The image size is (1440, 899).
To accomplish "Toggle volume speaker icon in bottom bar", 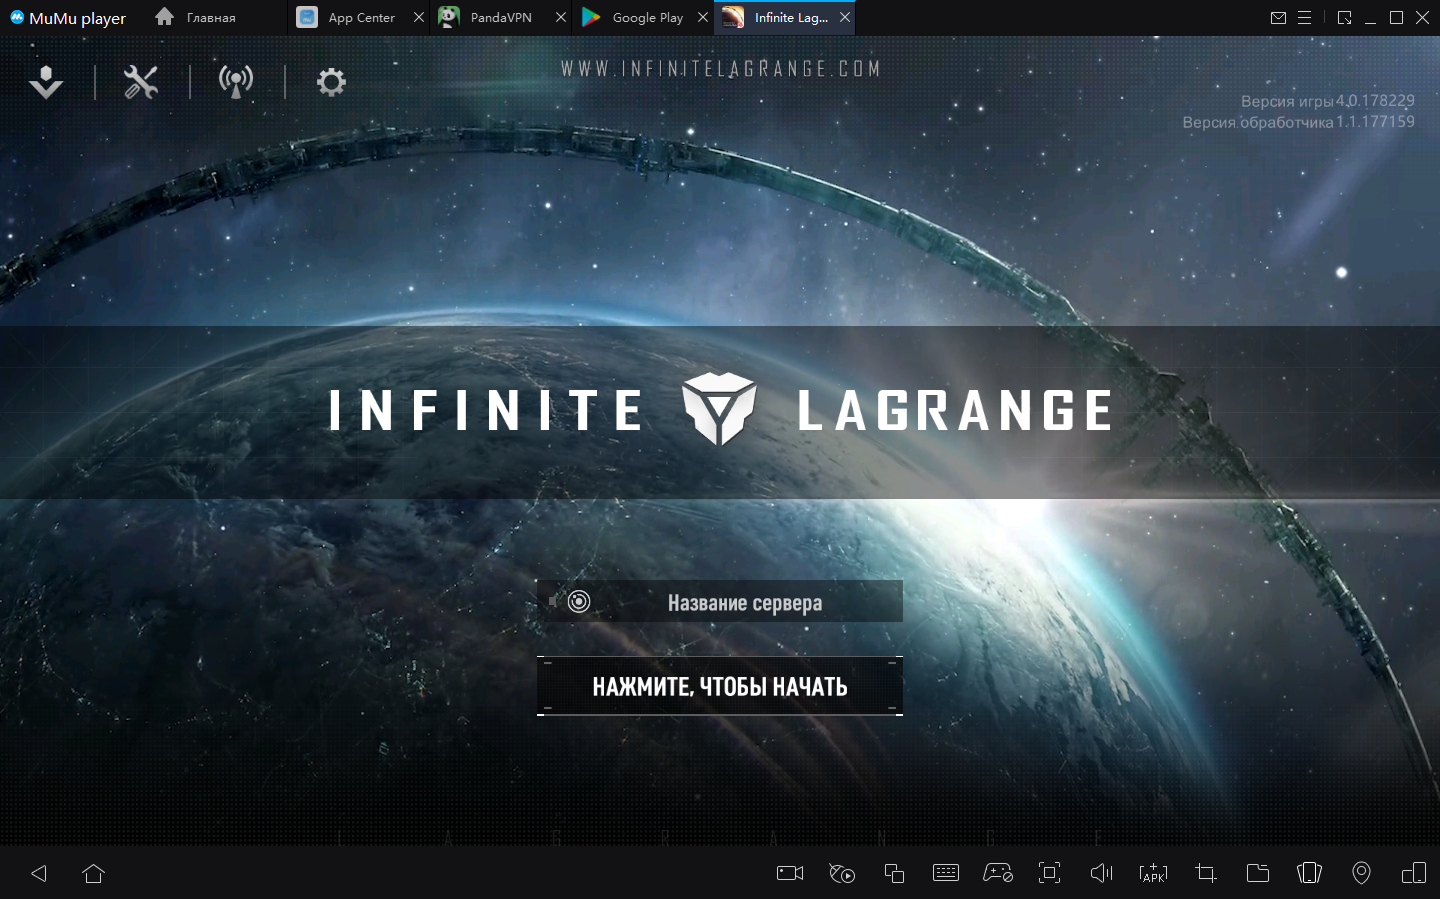I will pyautogui.click(x=1101, y=873).
